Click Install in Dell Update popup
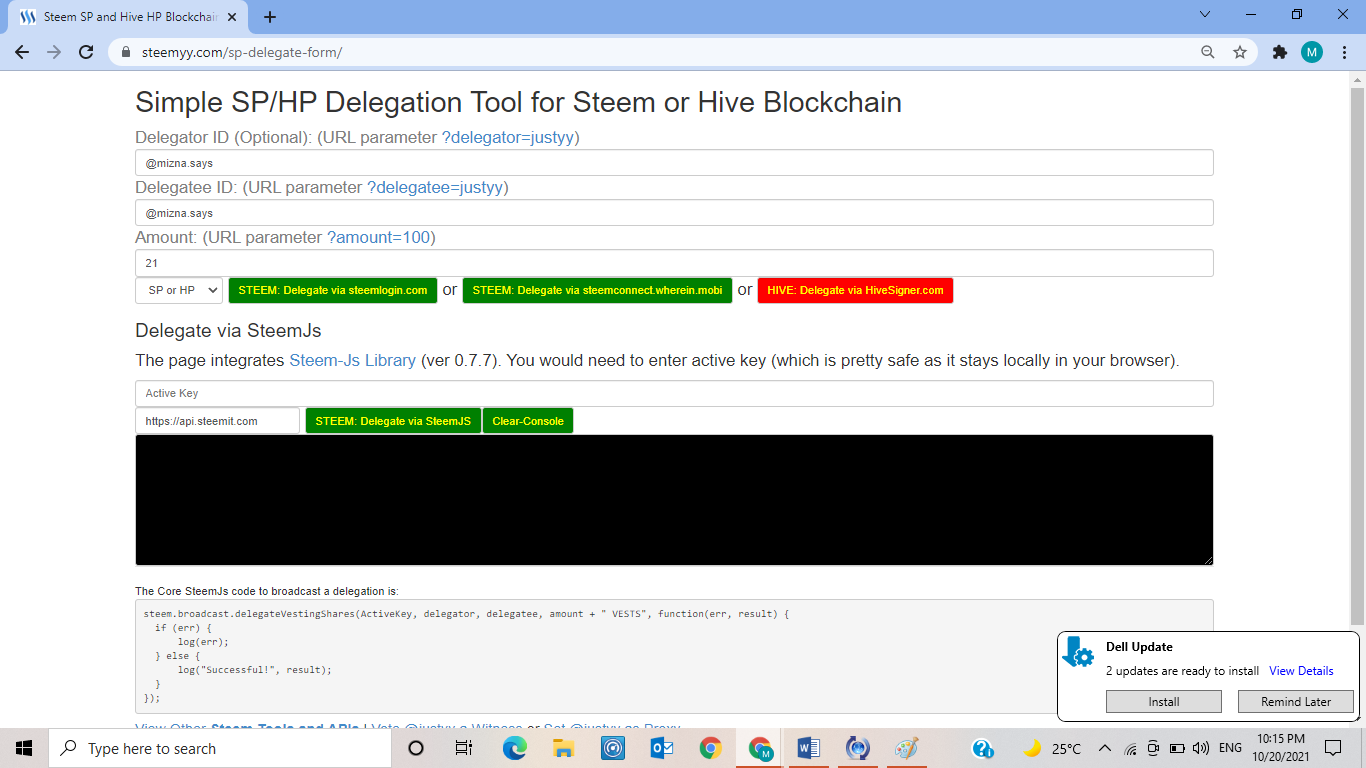This screenshot has height=768, width=1366. pyautogui.click(x=1164, y=702)
